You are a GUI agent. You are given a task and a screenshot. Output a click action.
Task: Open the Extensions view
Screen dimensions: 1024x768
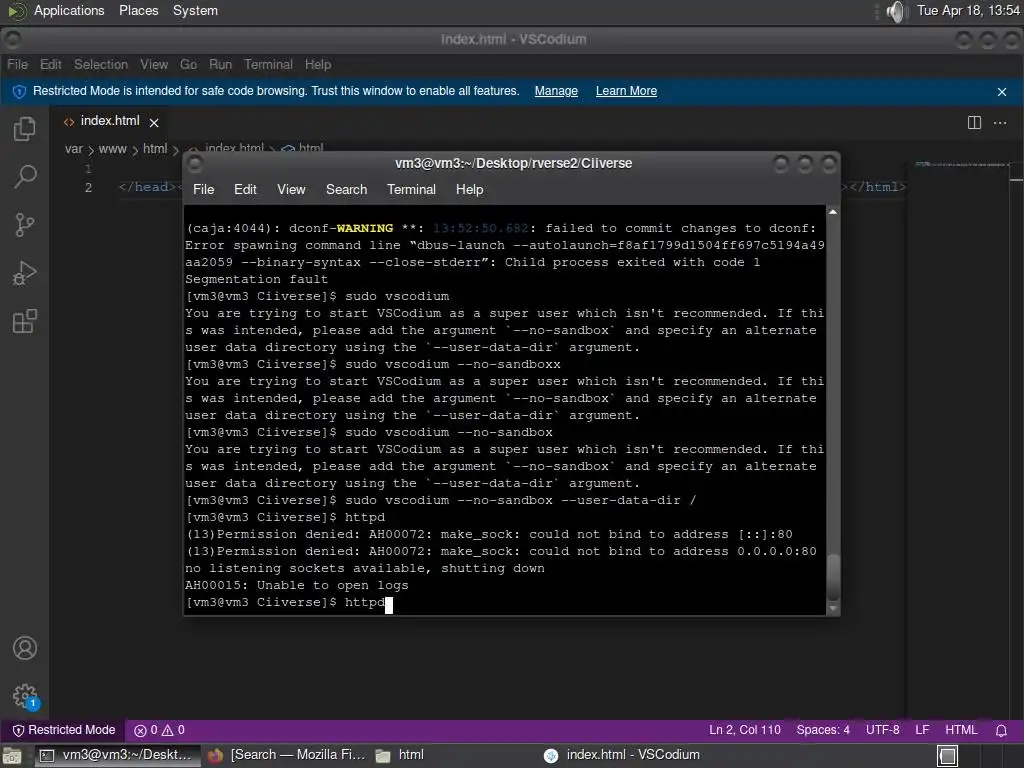coord(25,321)
